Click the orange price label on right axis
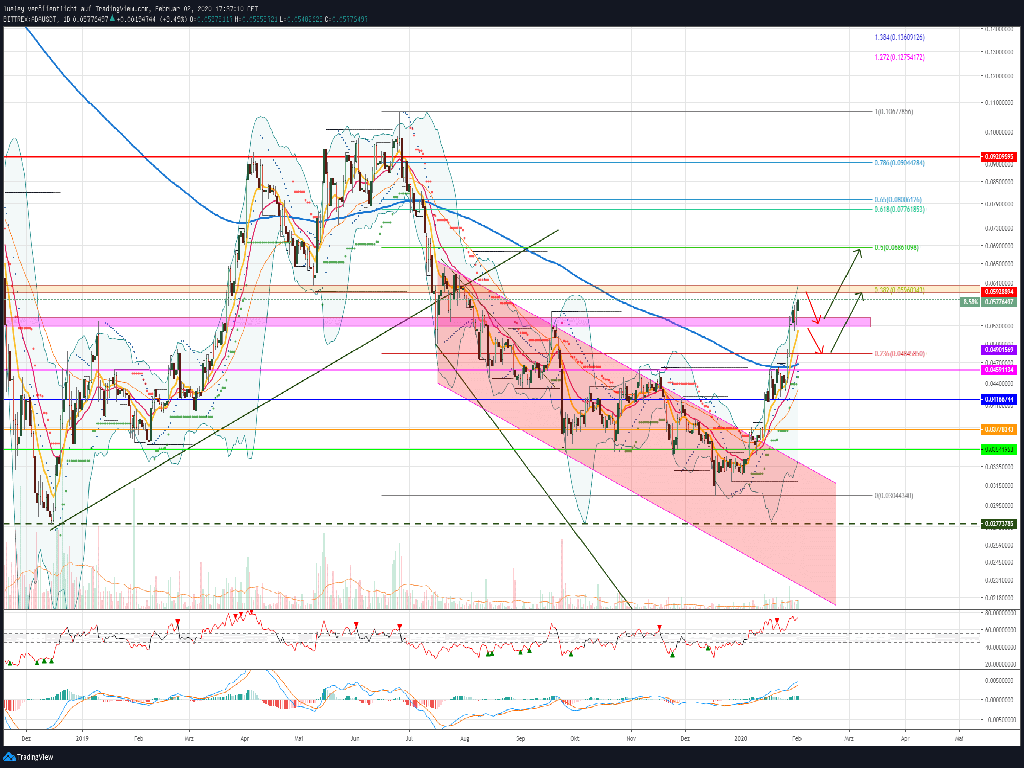 tap(997, 429)
